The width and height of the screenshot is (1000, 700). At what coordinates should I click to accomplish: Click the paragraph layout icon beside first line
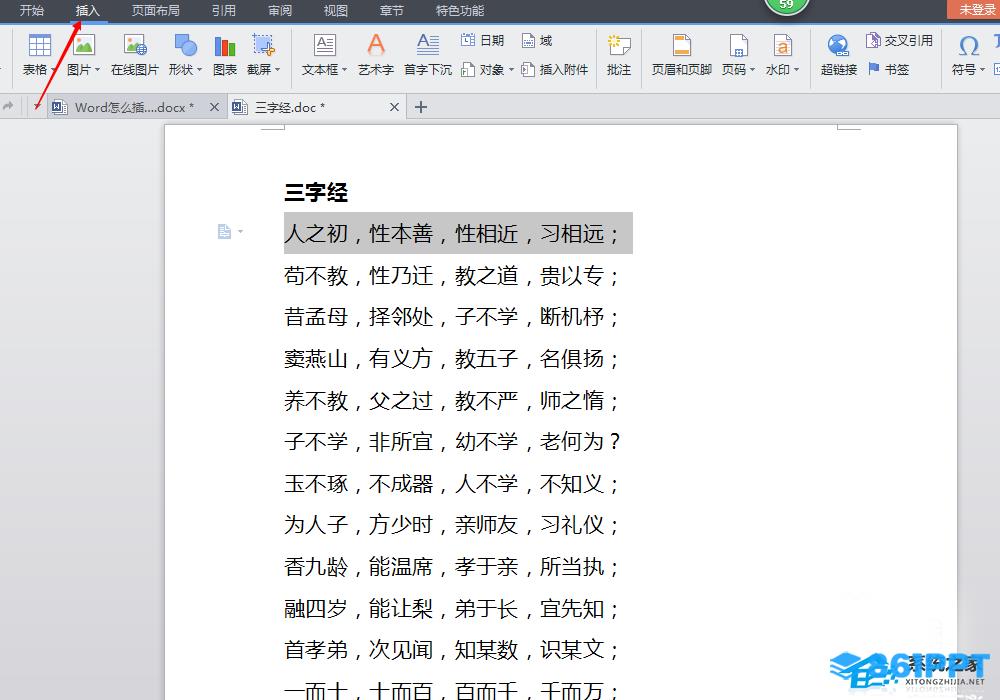[x=224, y=231]
